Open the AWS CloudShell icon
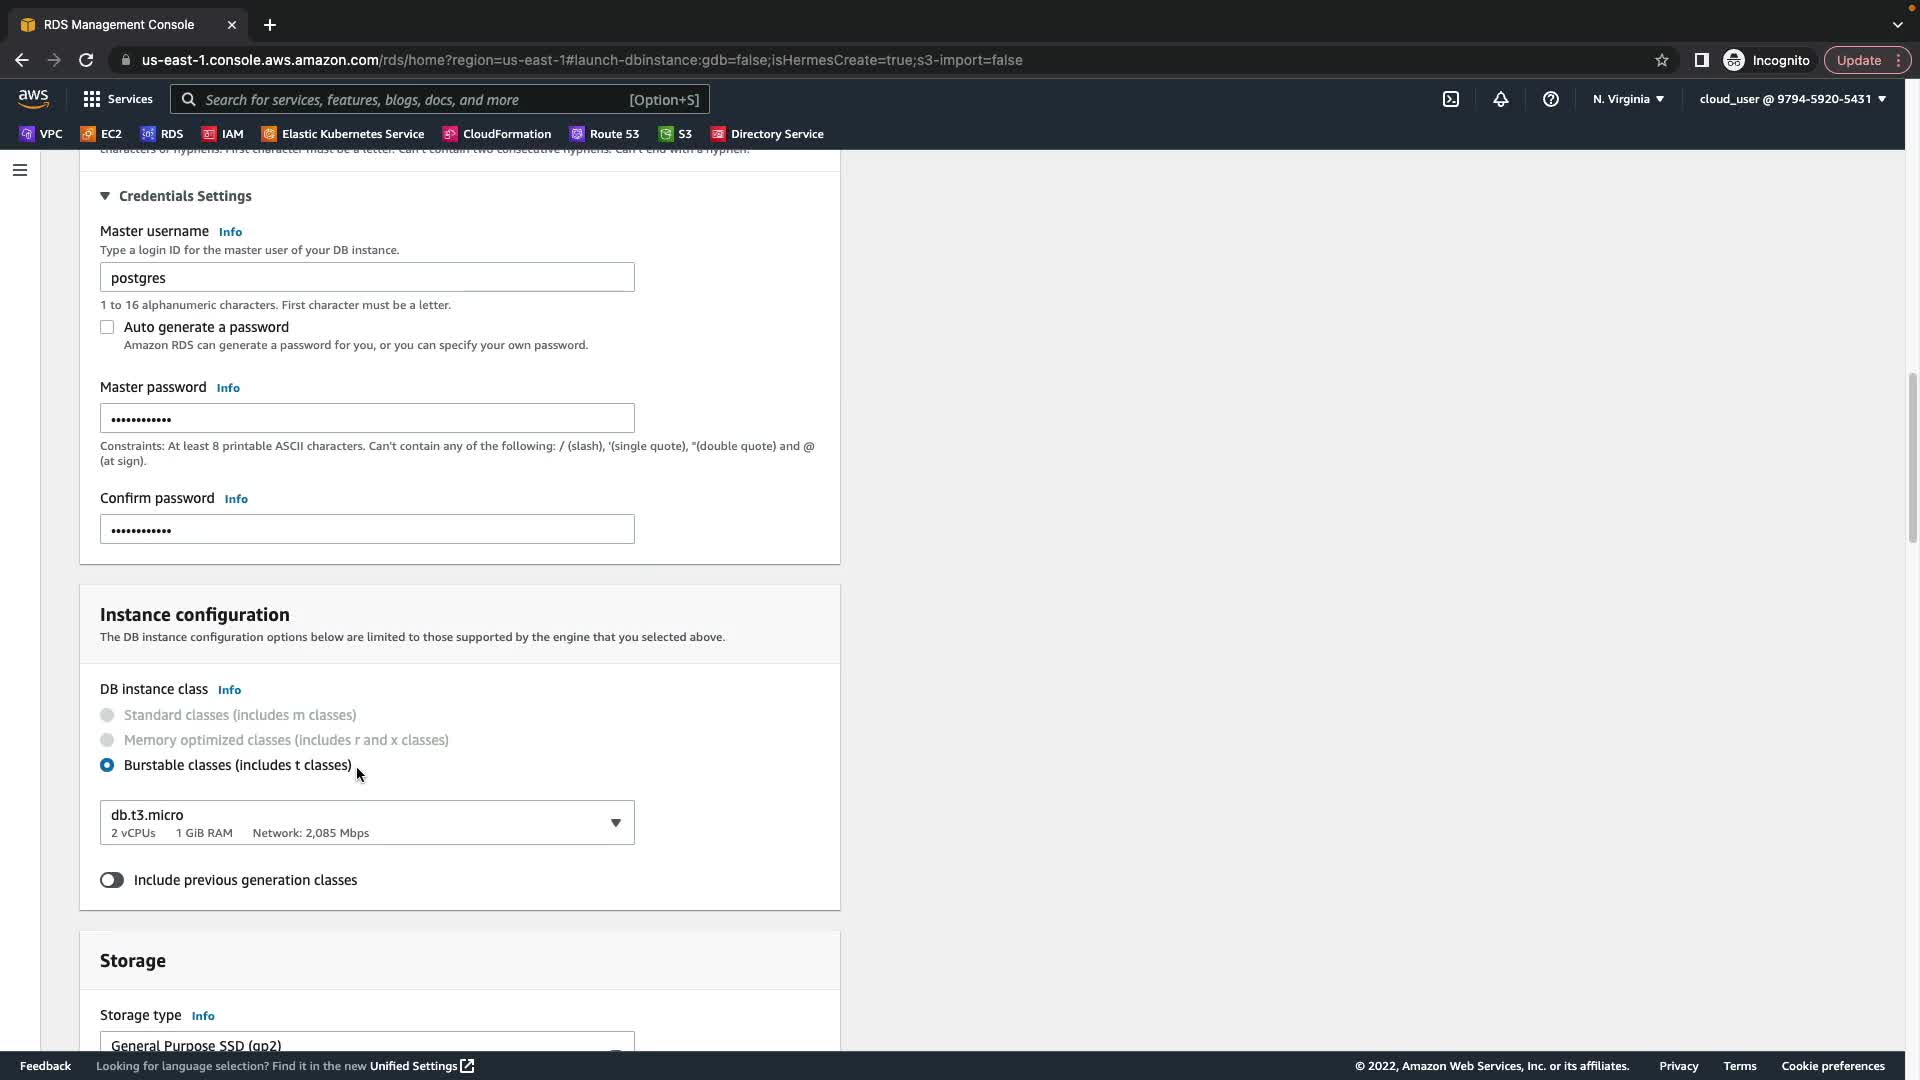1920x1080 pixels. (1451, 99)
